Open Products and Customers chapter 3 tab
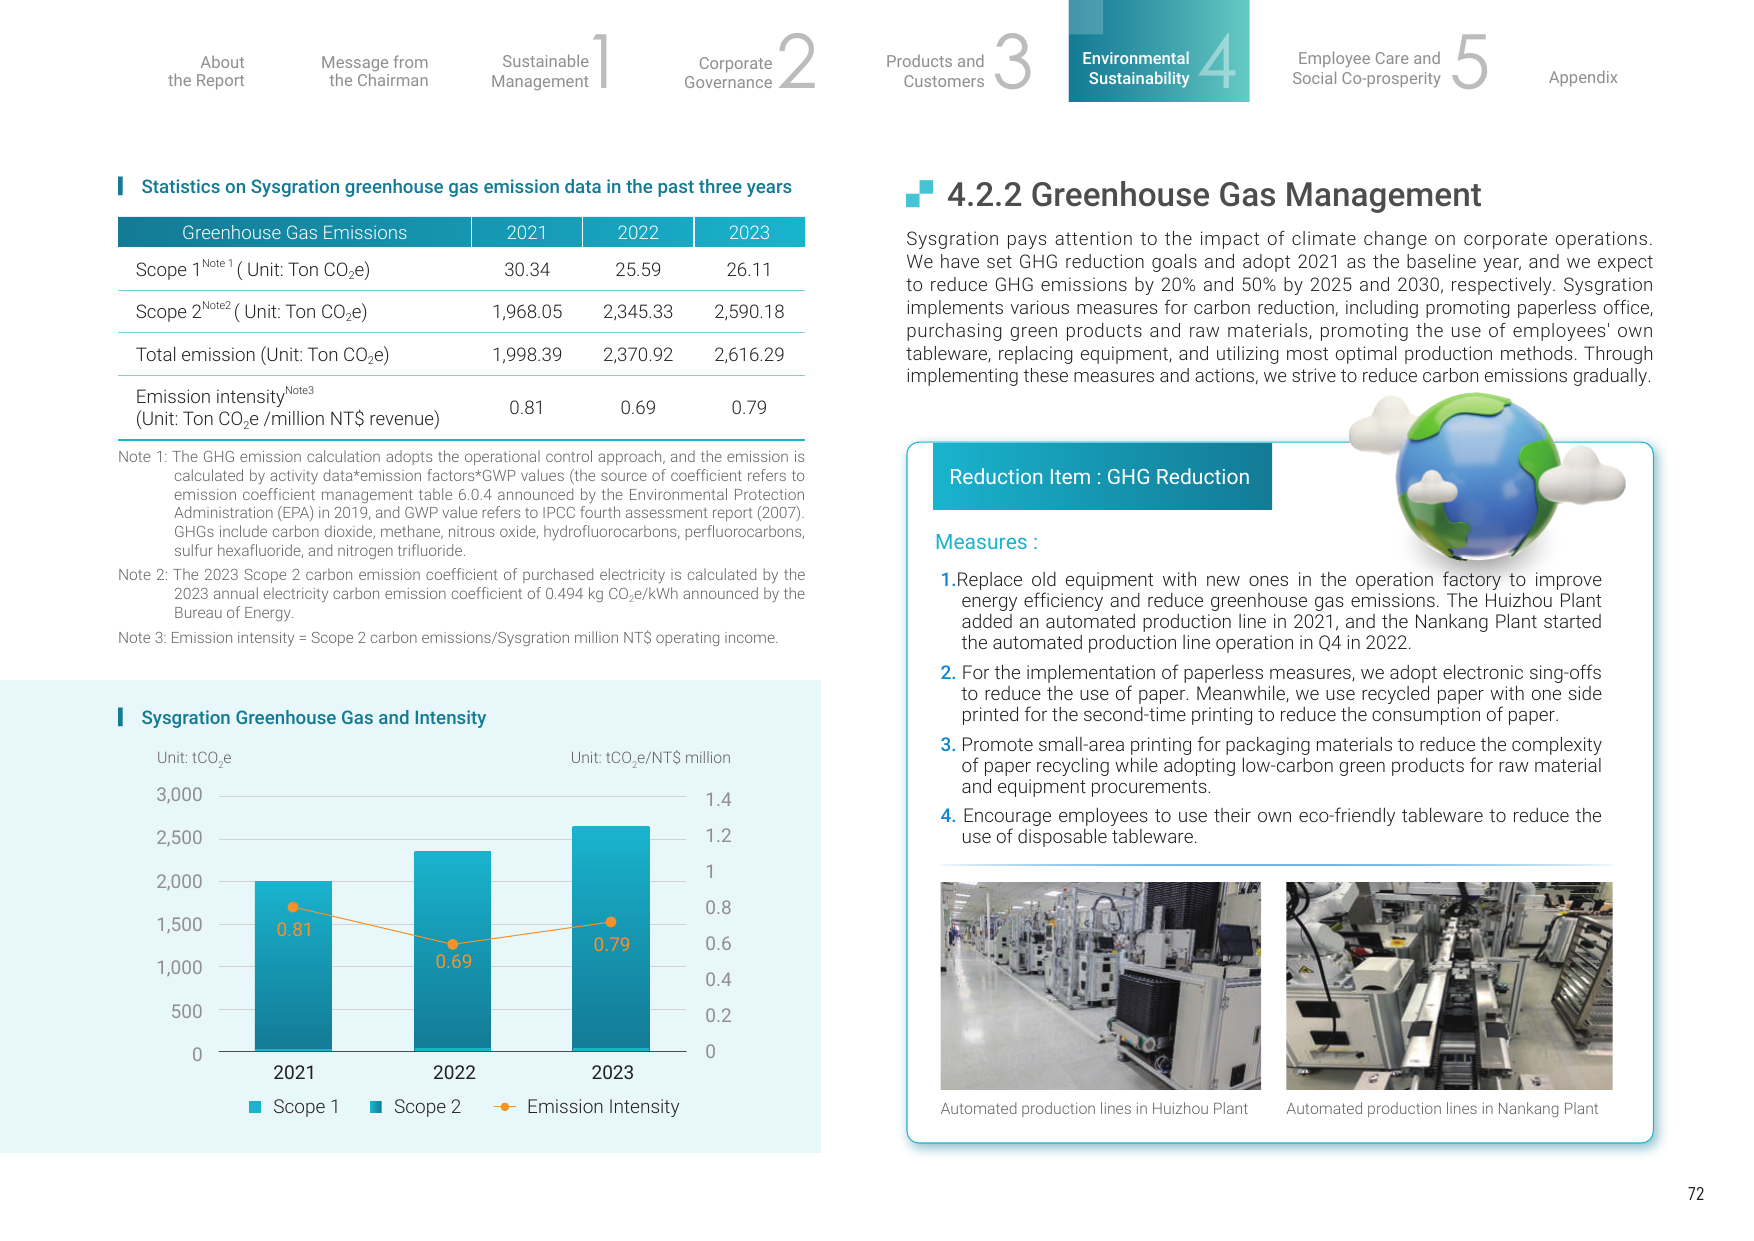 (957, 62)
